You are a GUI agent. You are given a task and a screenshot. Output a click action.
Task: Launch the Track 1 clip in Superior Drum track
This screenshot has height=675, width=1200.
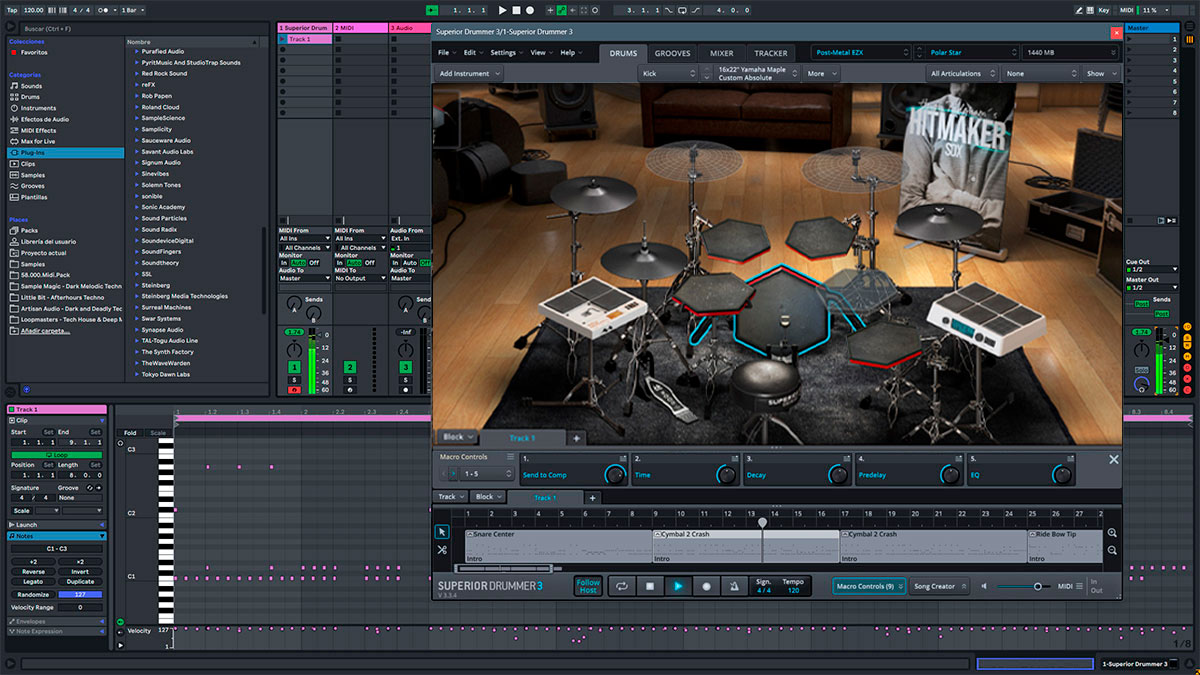[x=283, y=39]
